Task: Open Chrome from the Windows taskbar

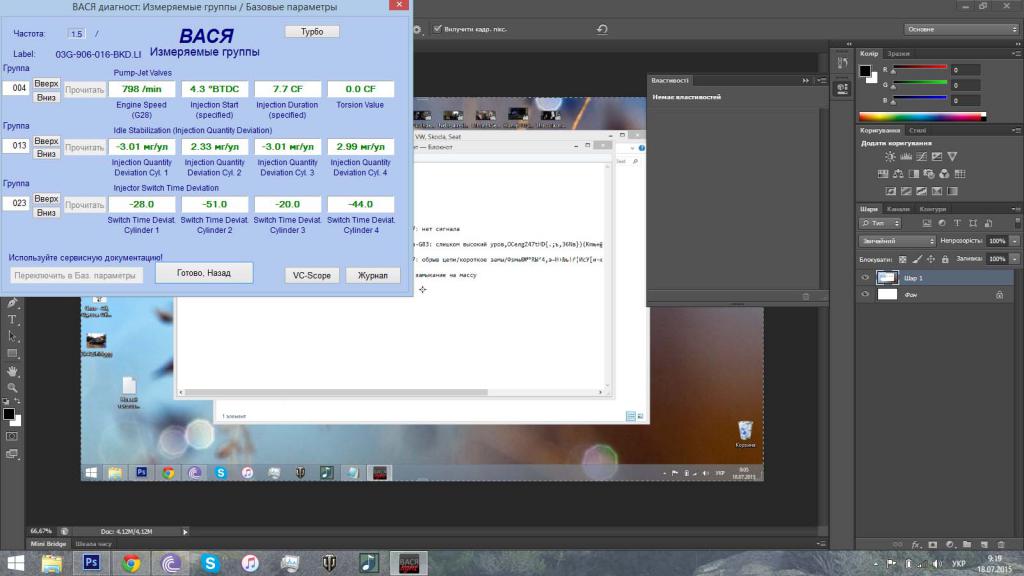Action: 131,563
